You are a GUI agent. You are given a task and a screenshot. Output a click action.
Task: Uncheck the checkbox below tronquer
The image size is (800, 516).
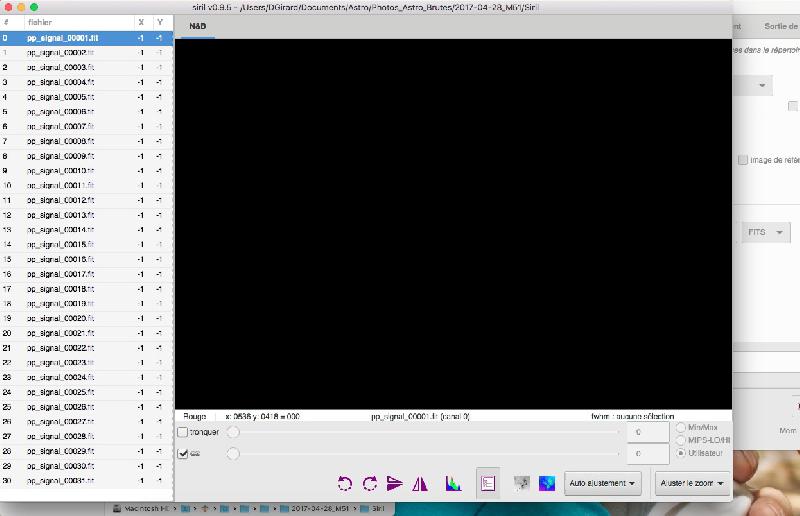[x=183, y=453]
